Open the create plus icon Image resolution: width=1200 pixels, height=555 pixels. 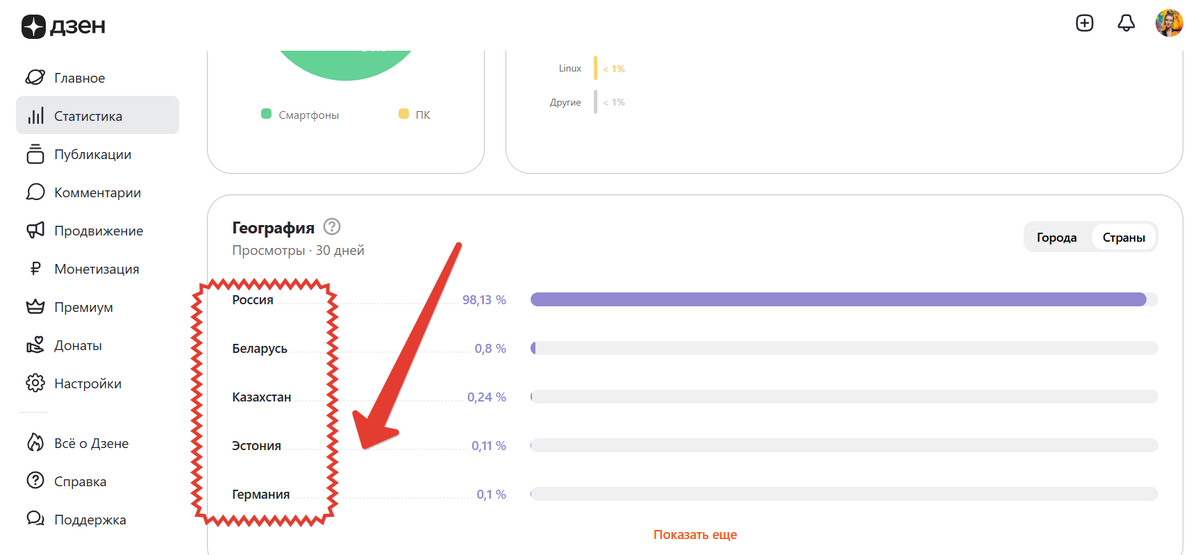[x=1084, y=23]
